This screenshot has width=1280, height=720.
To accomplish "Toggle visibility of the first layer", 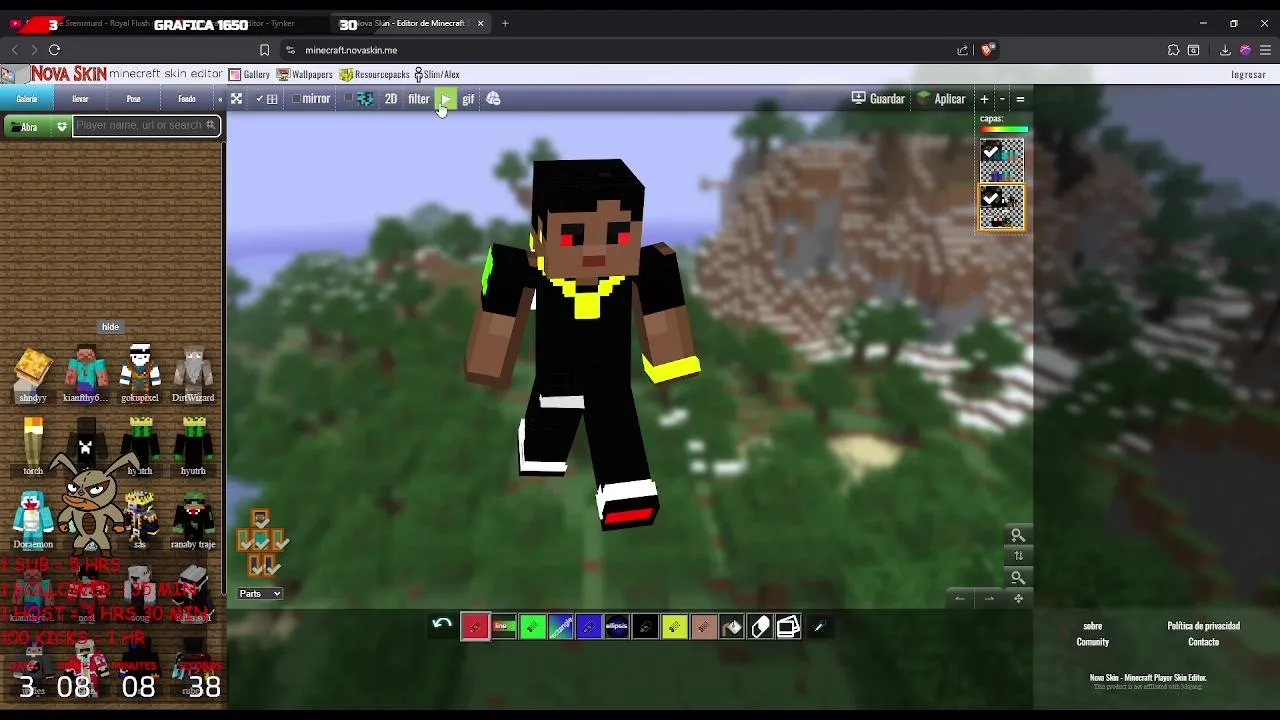I will [x=991, y=151].
